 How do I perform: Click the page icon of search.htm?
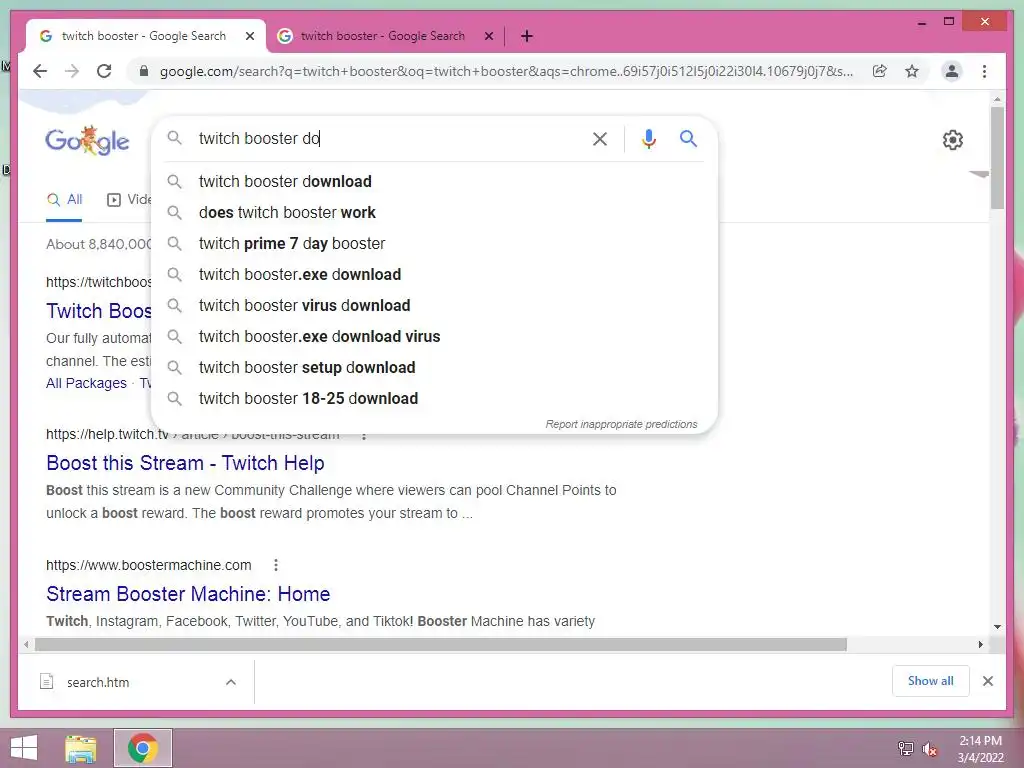(46, 682)
